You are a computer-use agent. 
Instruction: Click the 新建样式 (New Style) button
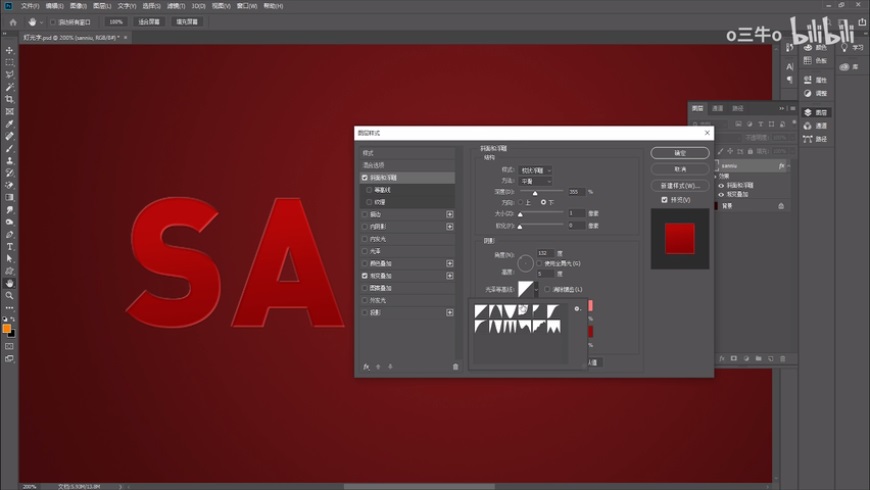[x=679, y=185]
